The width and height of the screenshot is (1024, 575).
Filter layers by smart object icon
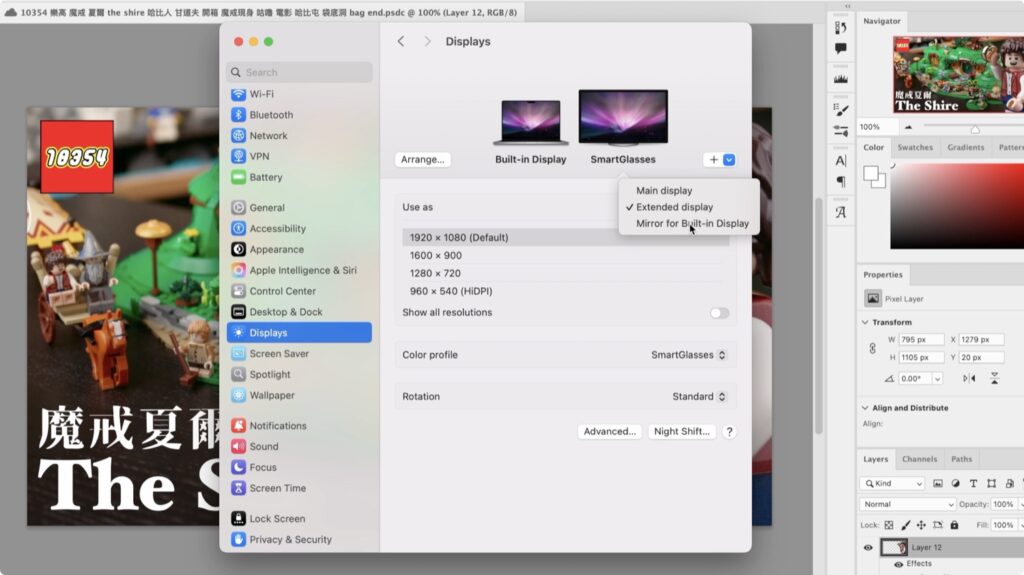[x=1010, y=484]
